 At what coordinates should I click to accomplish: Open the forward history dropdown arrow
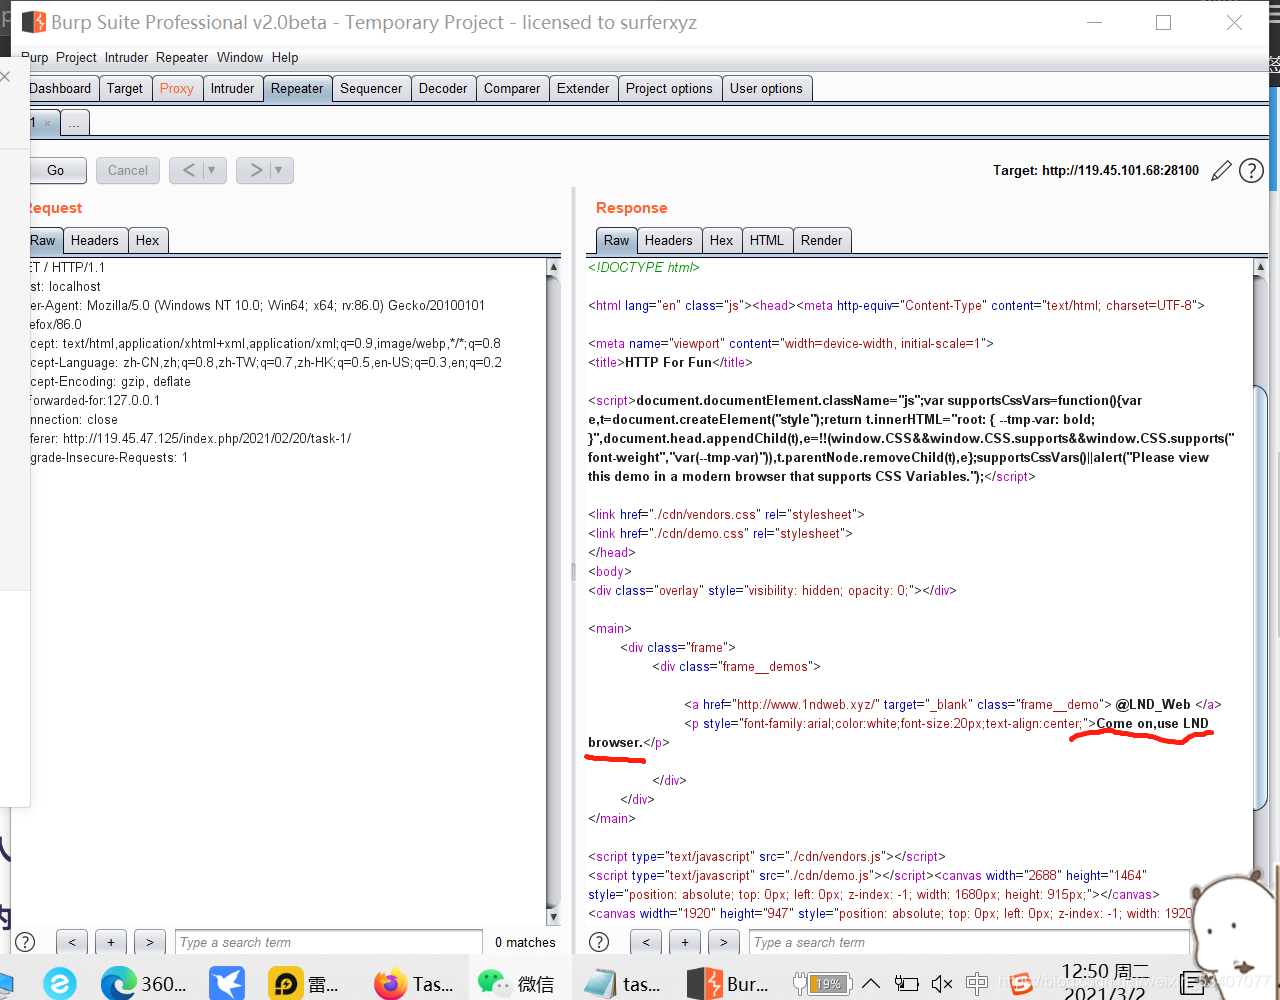coord(281,170)
